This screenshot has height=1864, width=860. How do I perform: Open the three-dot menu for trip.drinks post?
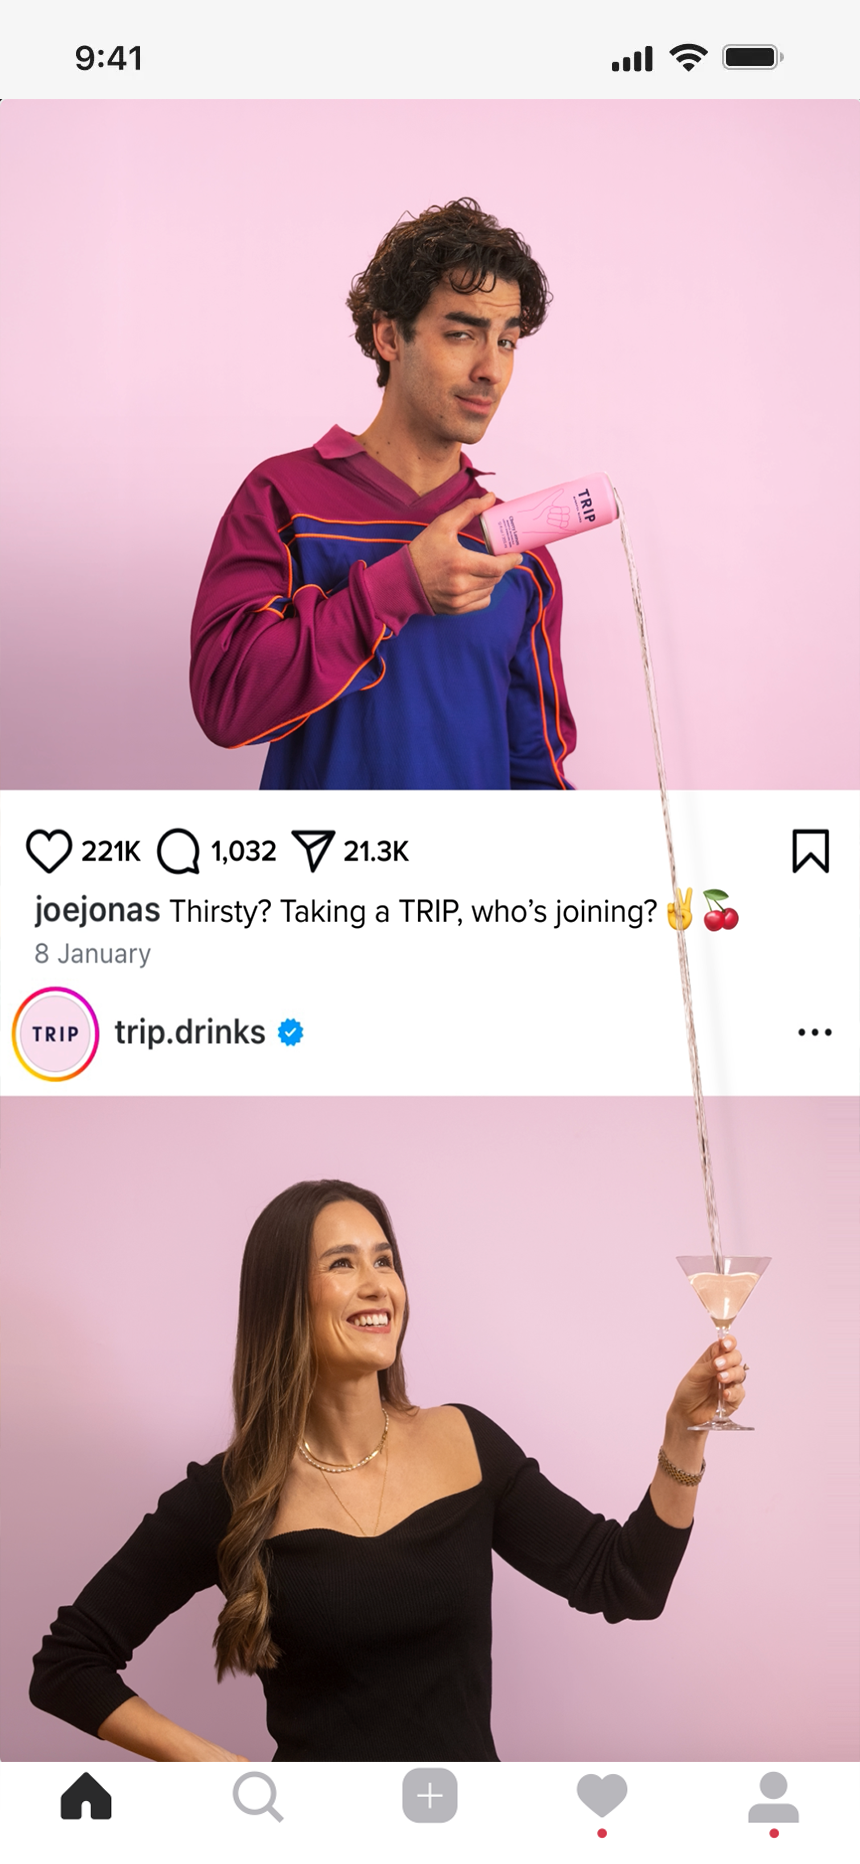[815, 1032]
